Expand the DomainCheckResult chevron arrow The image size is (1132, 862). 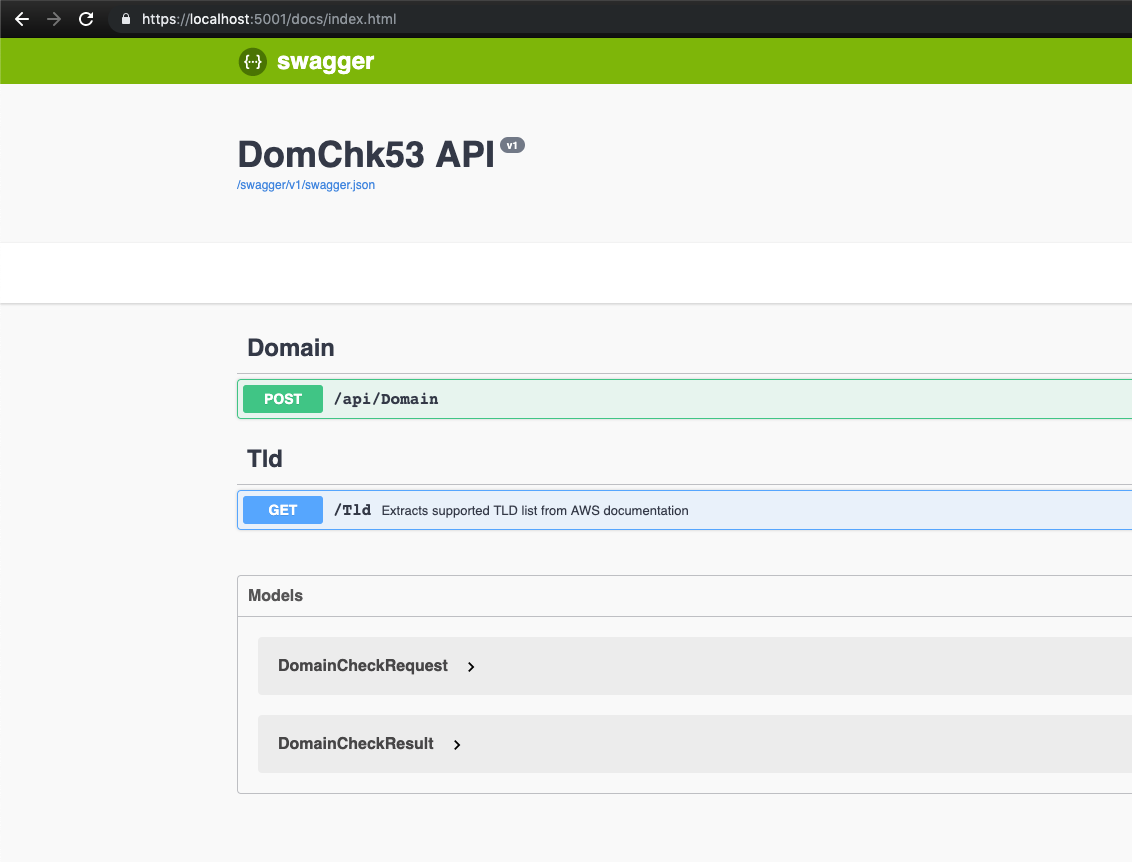click(457, 745)
